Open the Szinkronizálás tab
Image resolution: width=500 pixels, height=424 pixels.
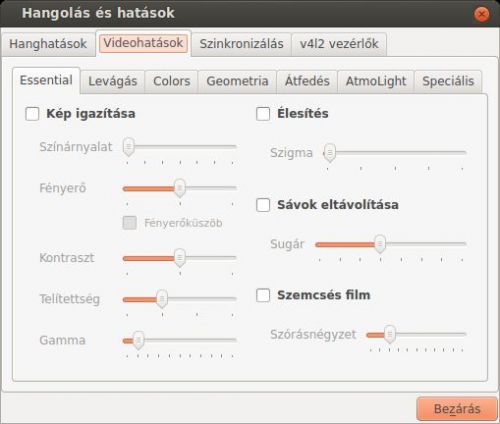click(241, 44)
